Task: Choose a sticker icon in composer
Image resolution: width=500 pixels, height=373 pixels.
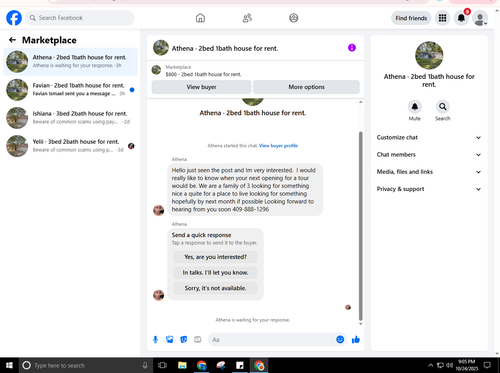Action: point(184,340)
